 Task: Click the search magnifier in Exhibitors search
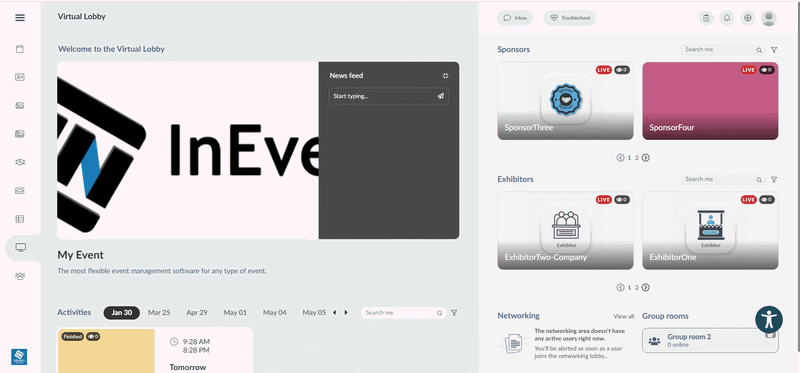point(759,180)
